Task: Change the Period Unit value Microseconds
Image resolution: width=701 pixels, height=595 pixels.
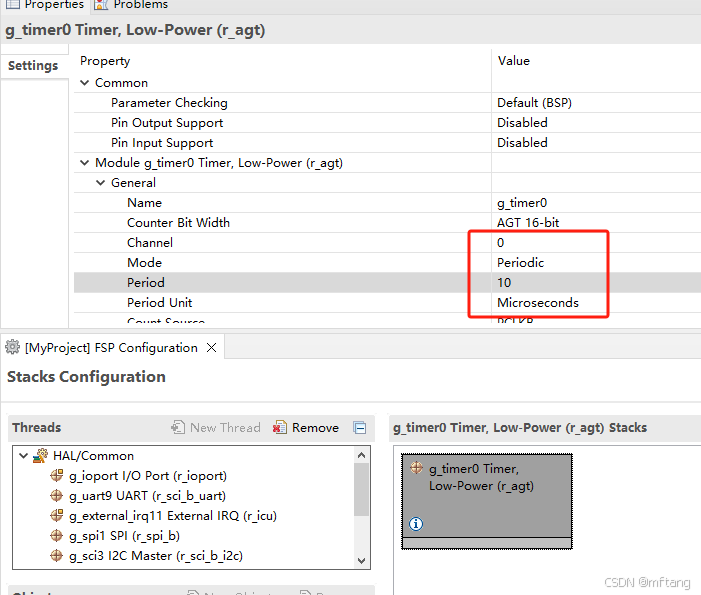Action: pos(538,303)
